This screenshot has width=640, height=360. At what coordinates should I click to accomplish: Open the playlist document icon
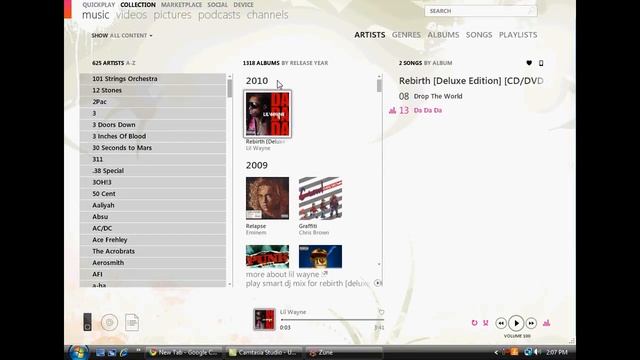(x=132, y=322)
